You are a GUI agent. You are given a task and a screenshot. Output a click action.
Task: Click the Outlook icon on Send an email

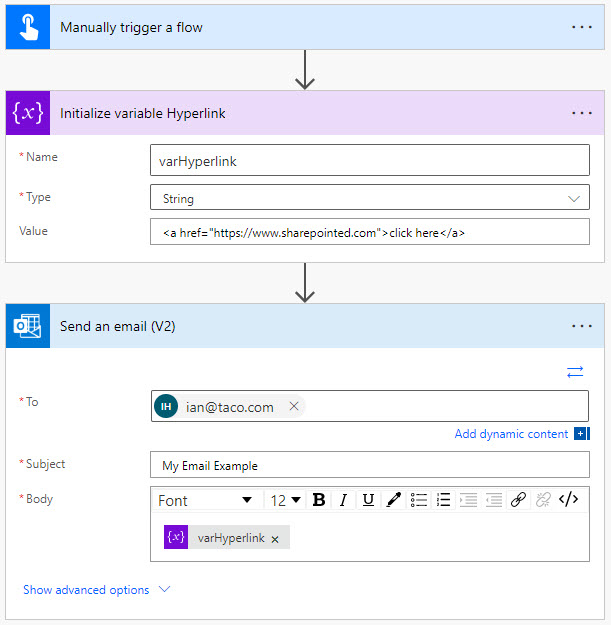28,326
